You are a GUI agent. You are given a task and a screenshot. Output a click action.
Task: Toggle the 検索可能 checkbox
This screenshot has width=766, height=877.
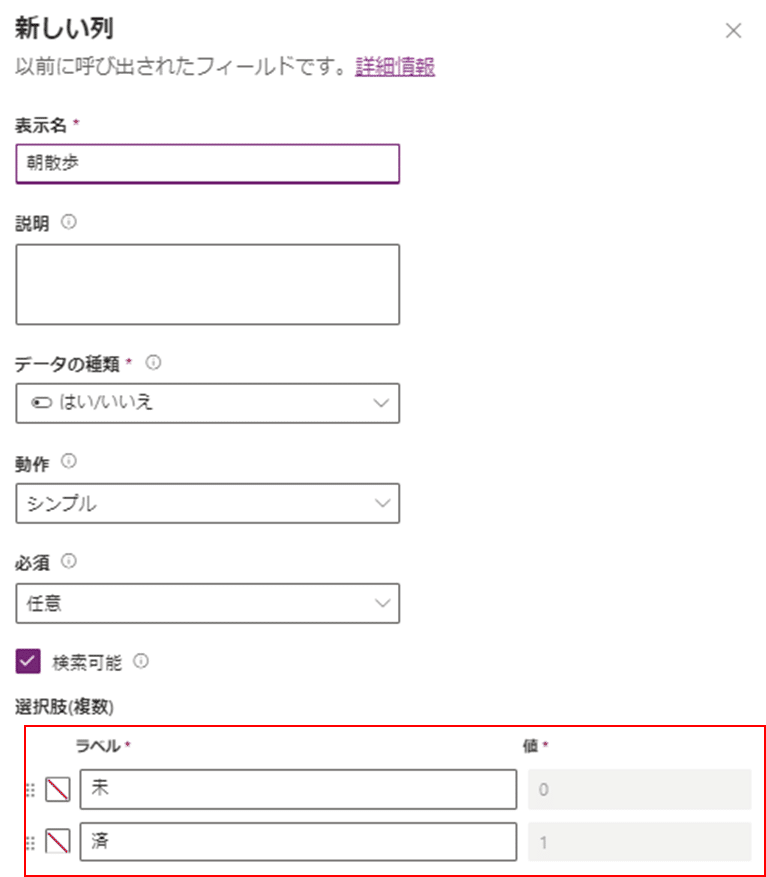click(28, 661)
